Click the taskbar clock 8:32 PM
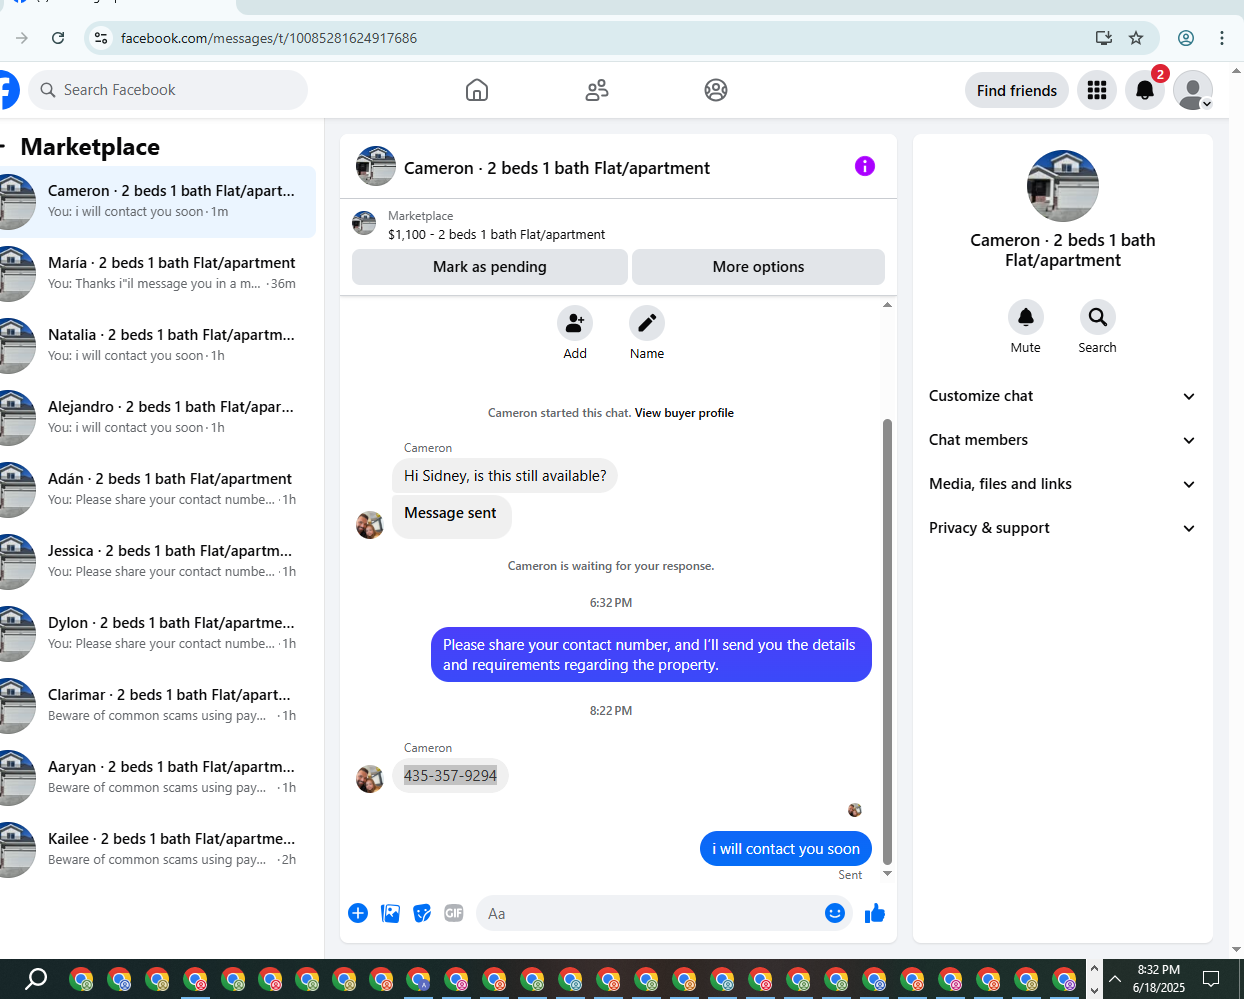The width and height of the screenshot is (1244, 999). tap(1158, 970)
